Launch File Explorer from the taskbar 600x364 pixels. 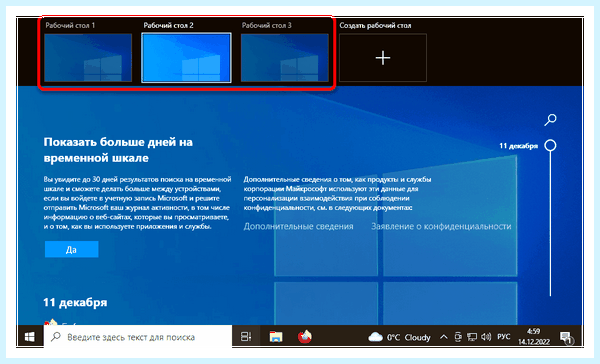click(276, 337)
